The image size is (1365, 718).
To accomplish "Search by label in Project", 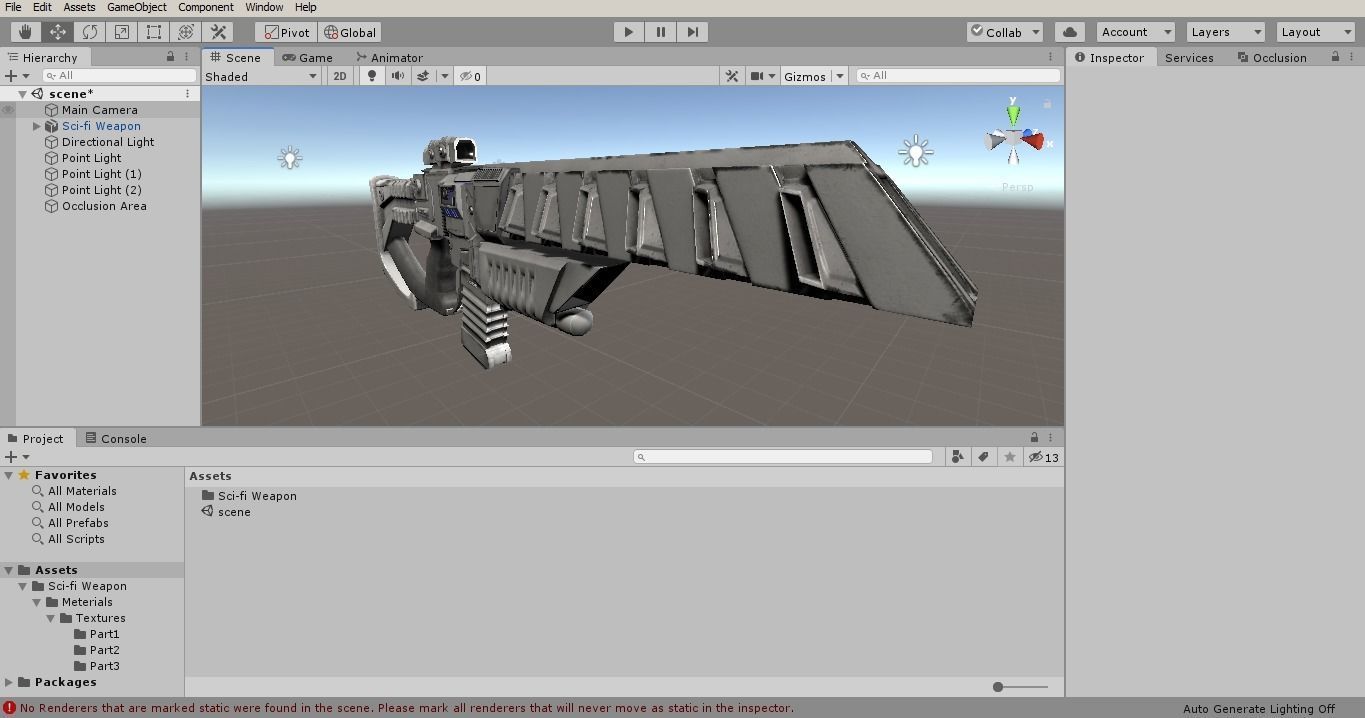I will click(x=984, y=457).
